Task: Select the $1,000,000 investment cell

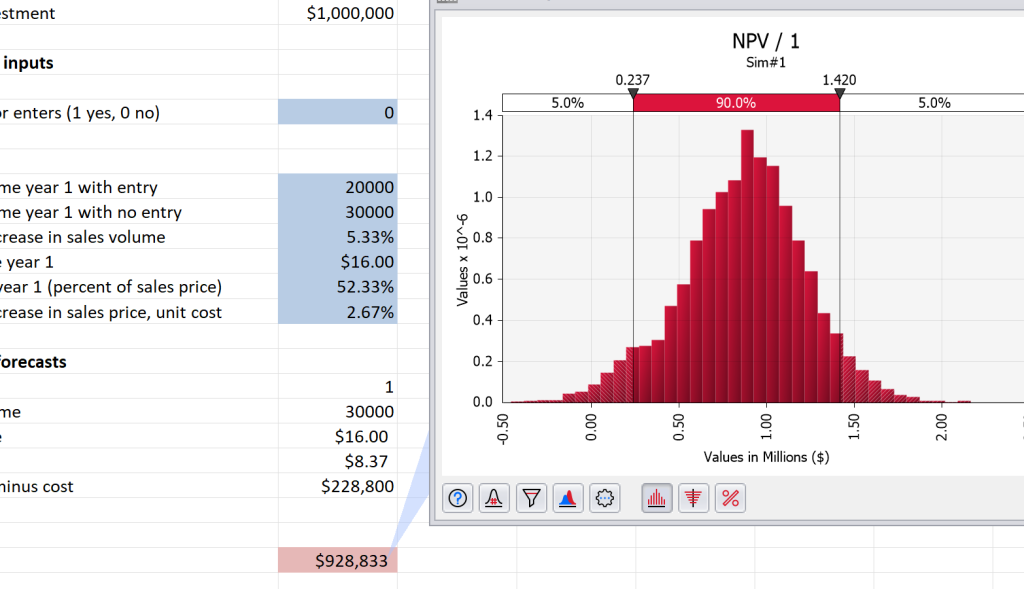Action: (338, 13)
